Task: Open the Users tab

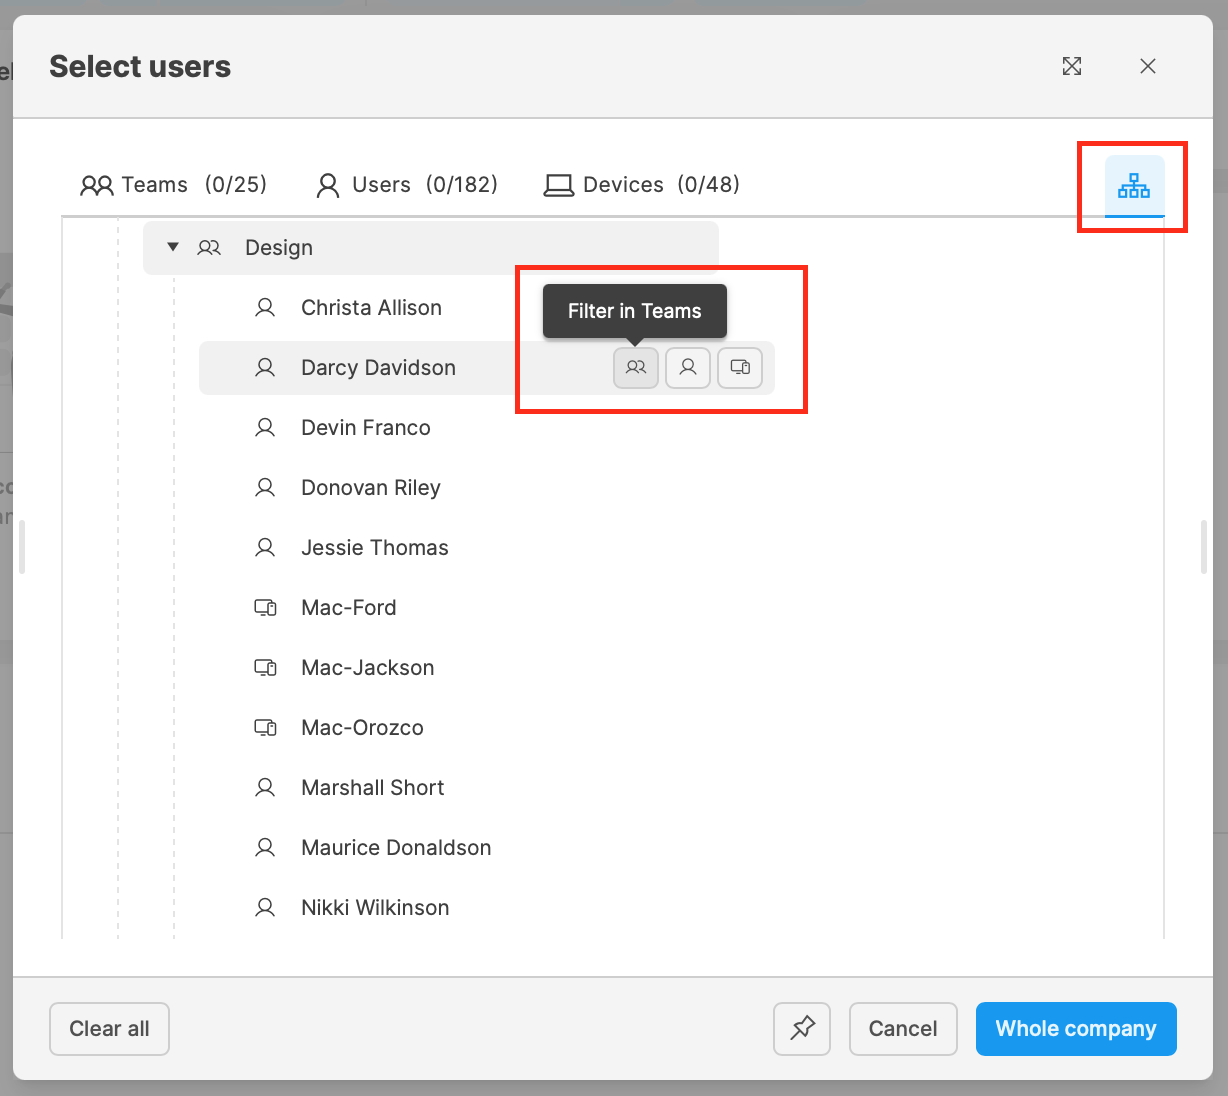Action: 407,185
